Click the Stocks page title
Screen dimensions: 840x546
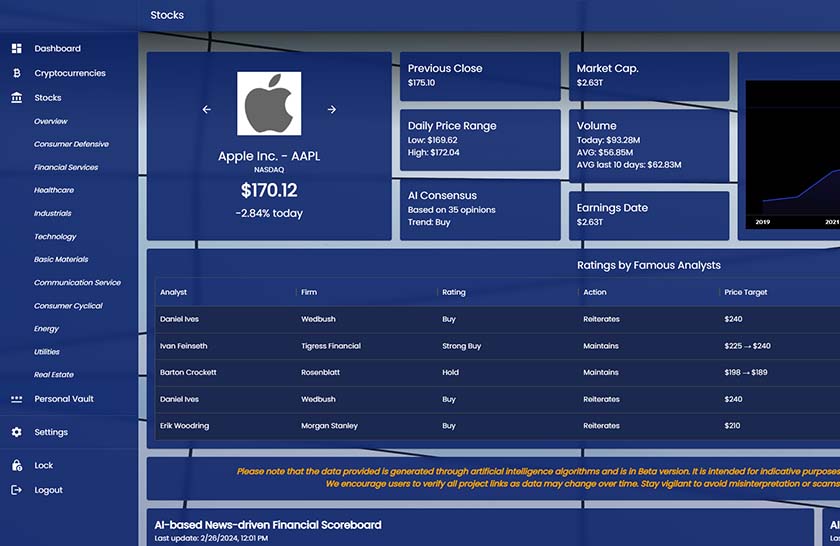coord(167,15)
